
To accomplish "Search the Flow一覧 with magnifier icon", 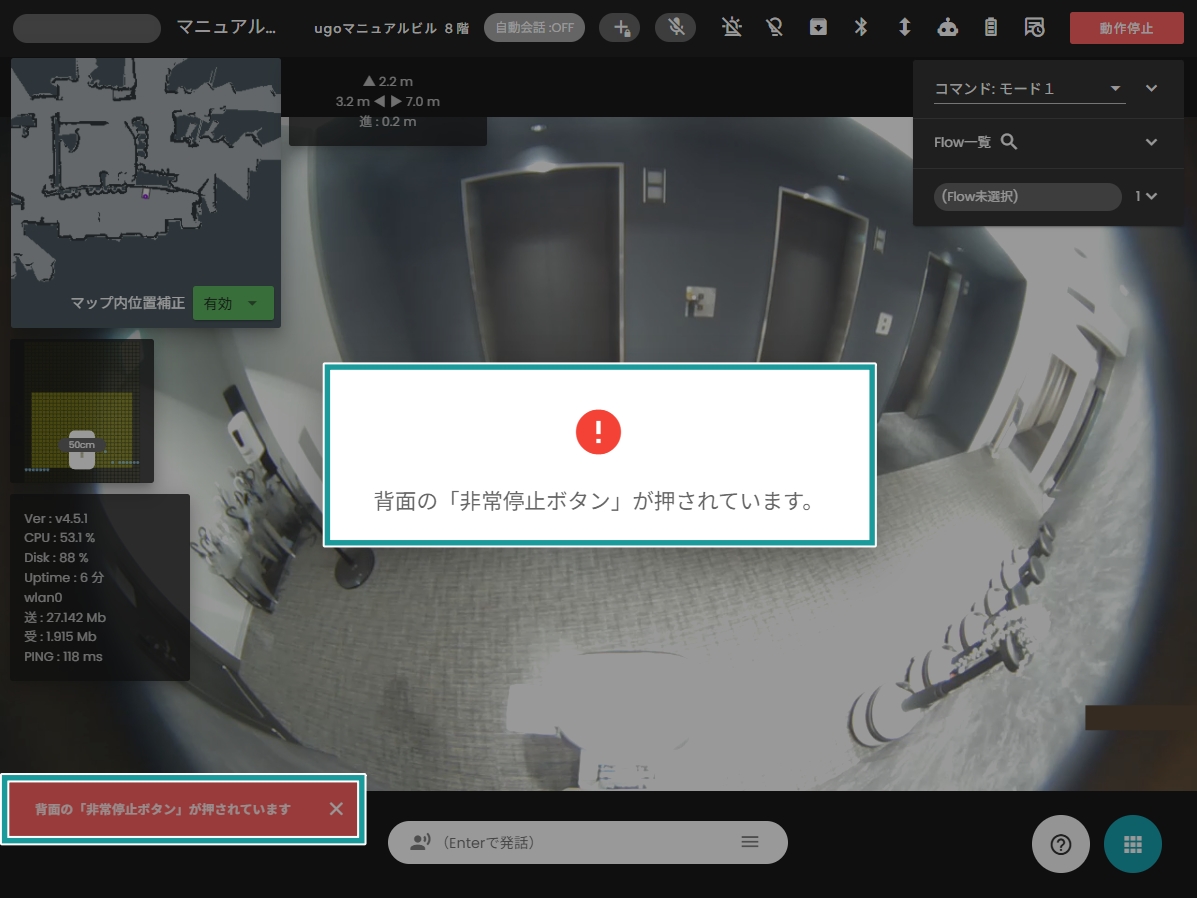I will [x=1008, y=142].
